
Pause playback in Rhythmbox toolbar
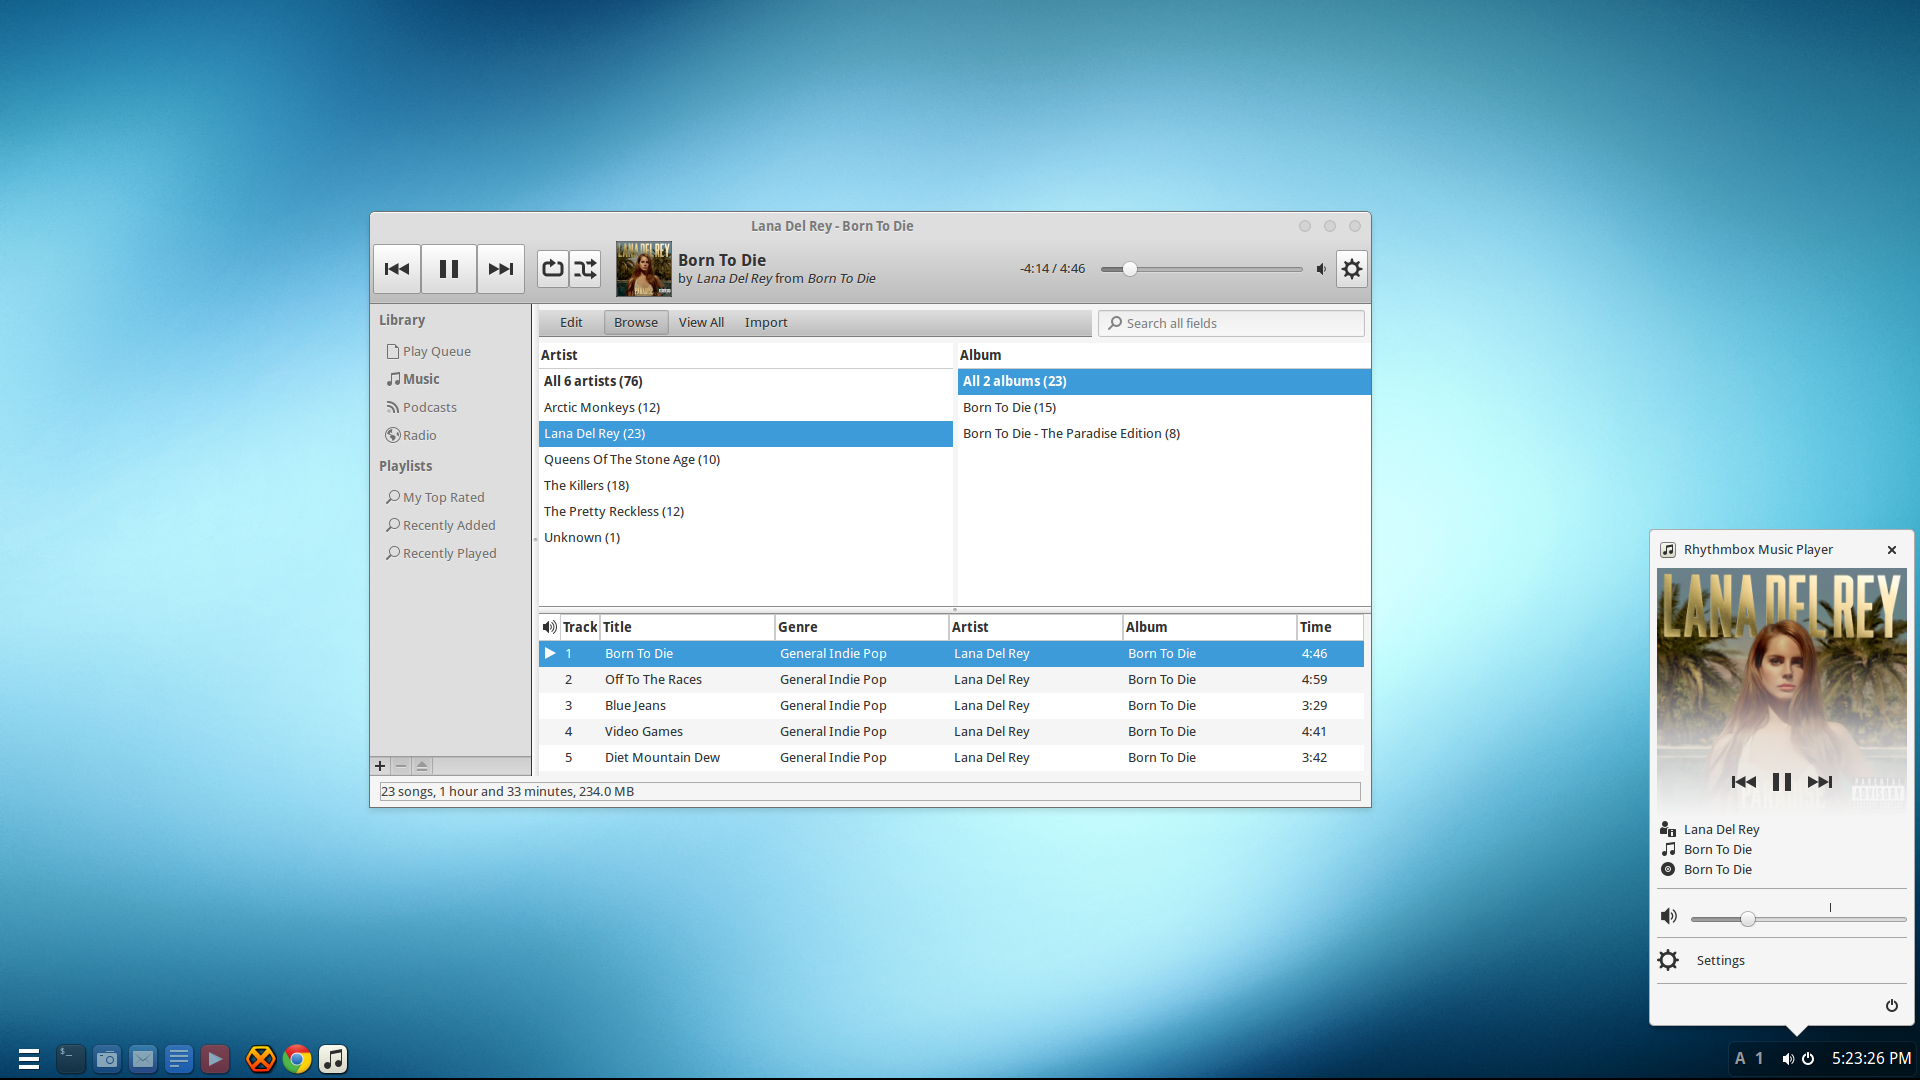pos(449,269)
